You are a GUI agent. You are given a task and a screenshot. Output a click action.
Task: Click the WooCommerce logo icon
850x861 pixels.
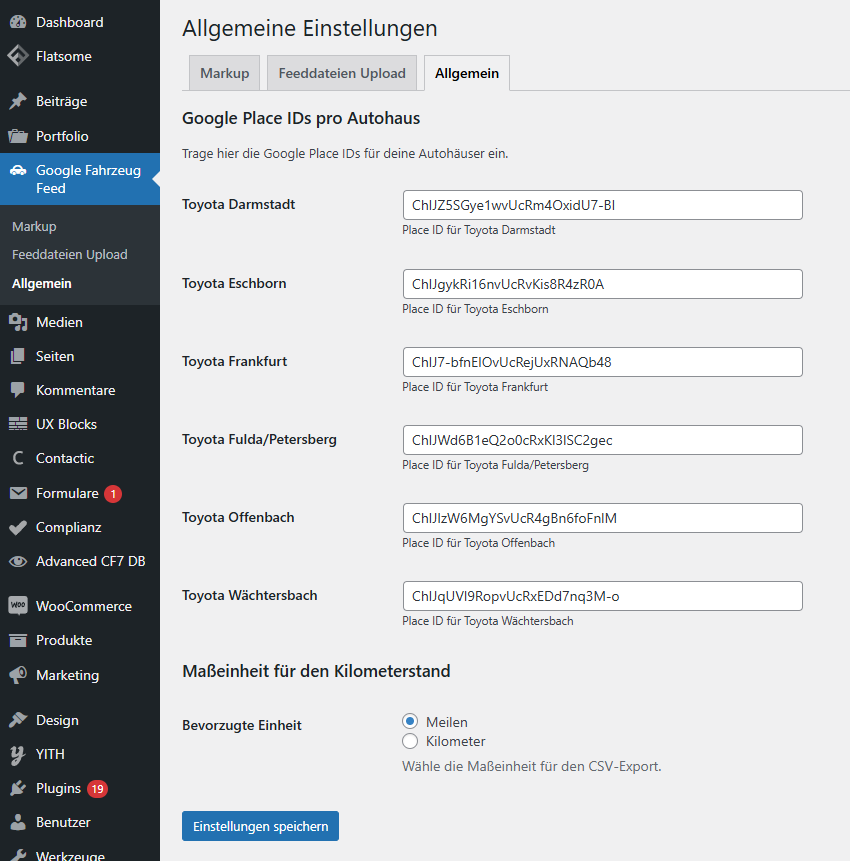(18, 606)
